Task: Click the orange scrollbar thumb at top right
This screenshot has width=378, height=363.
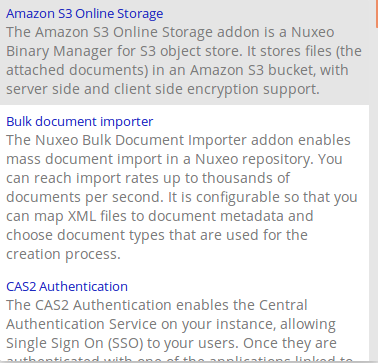Action: 377,13
